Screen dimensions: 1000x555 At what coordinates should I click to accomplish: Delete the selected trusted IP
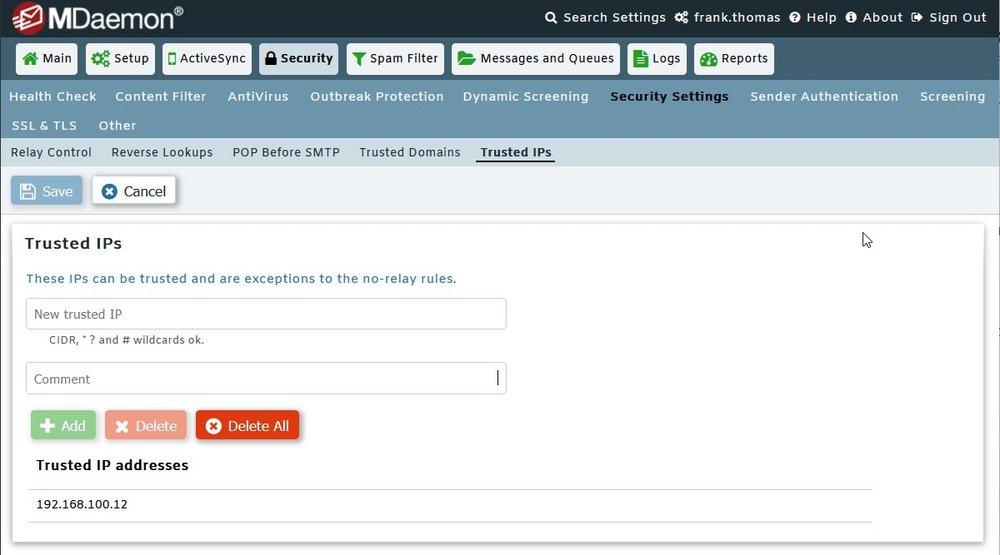(146, 426)
